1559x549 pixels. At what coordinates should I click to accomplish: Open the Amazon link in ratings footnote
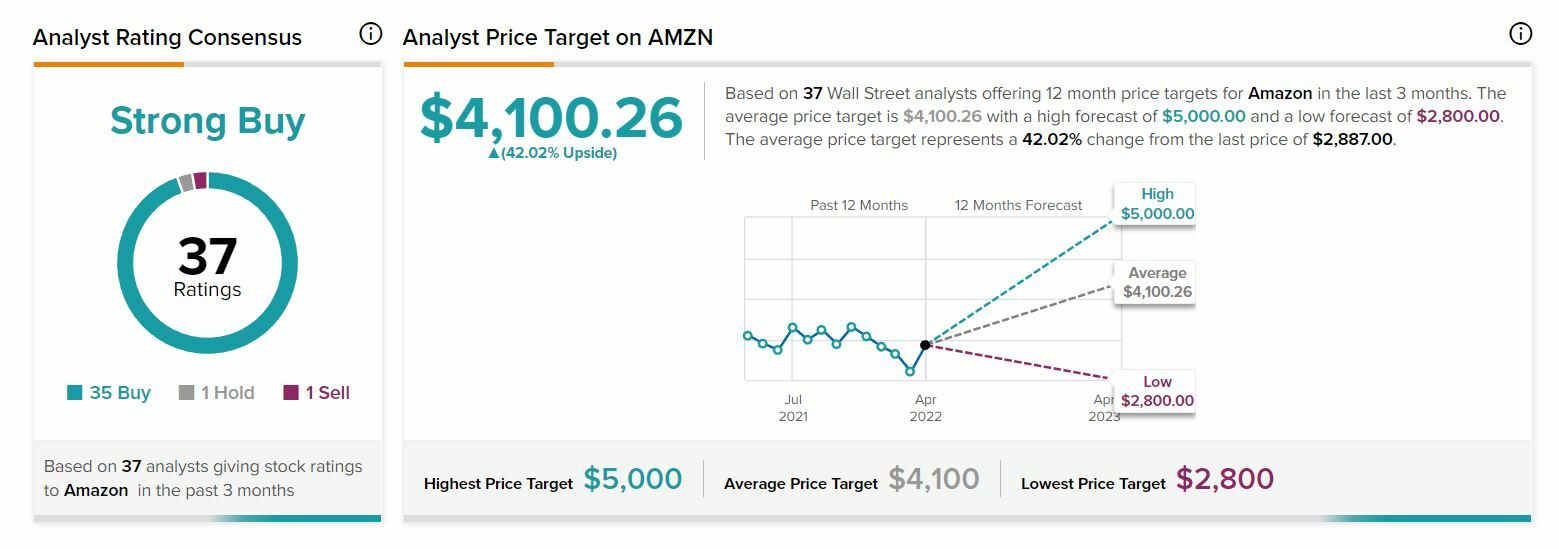[x=96, y=491]
